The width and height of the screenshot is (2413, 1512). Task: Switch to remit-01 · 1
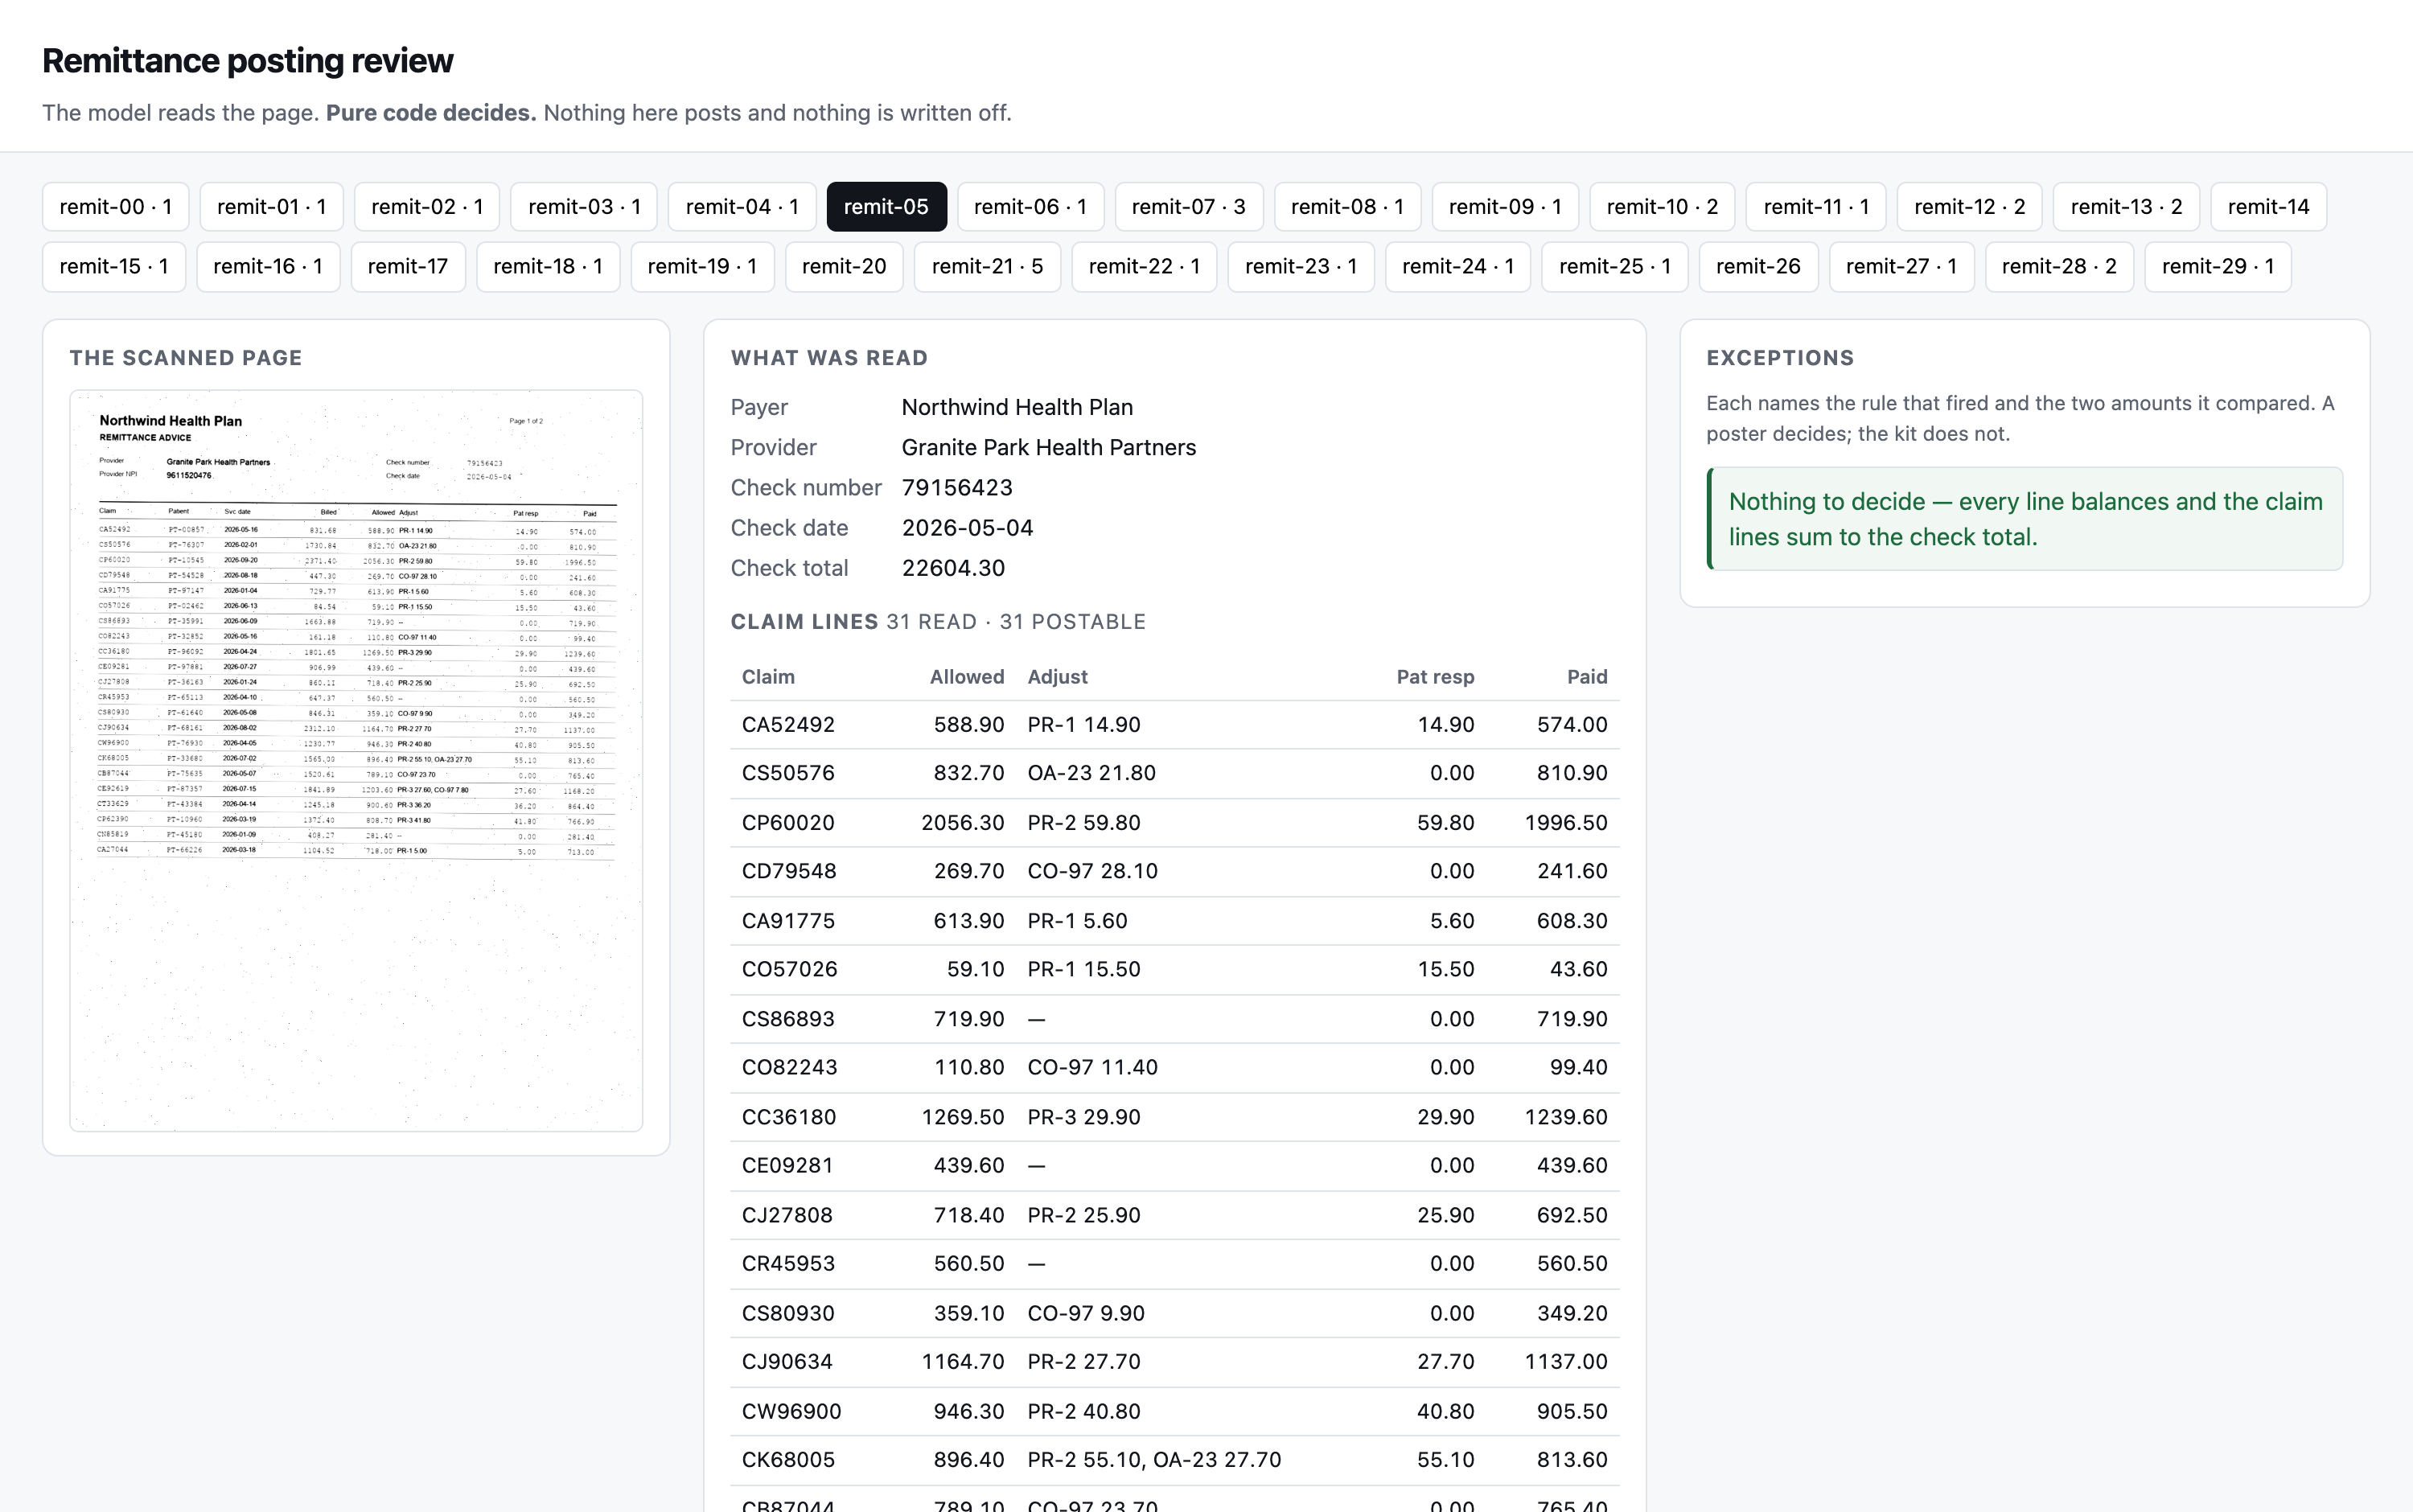(272, 207)
